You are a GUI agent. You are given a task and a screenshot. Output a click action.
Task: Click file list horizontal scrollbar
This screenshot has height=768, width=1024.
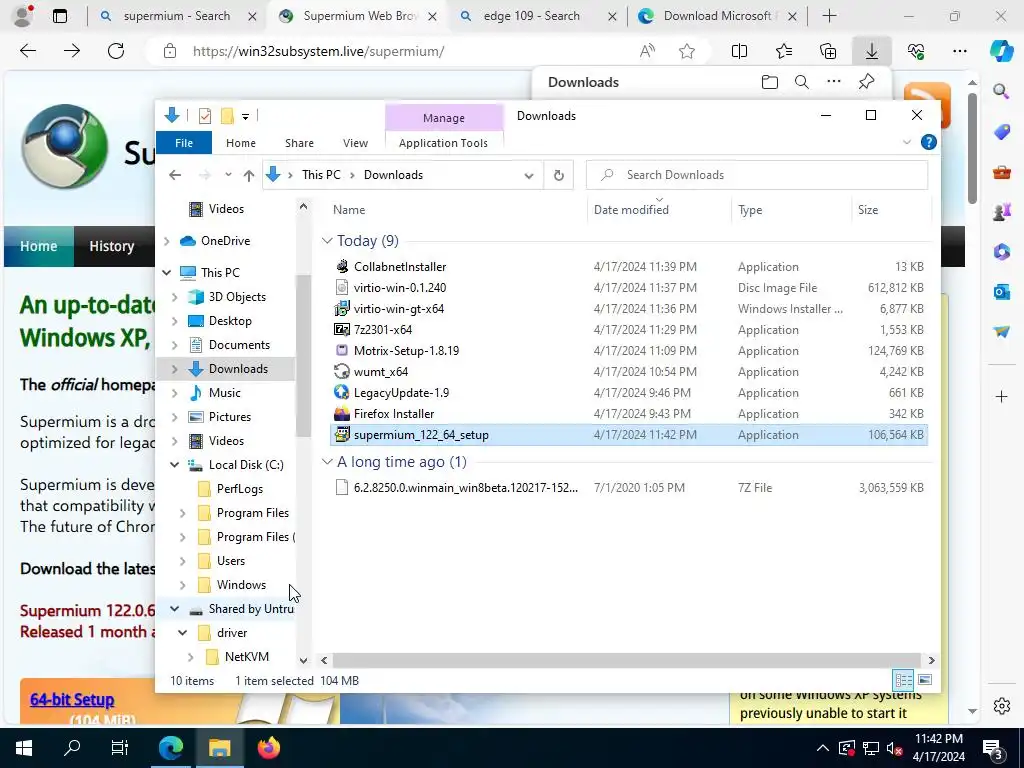point(626,660)
